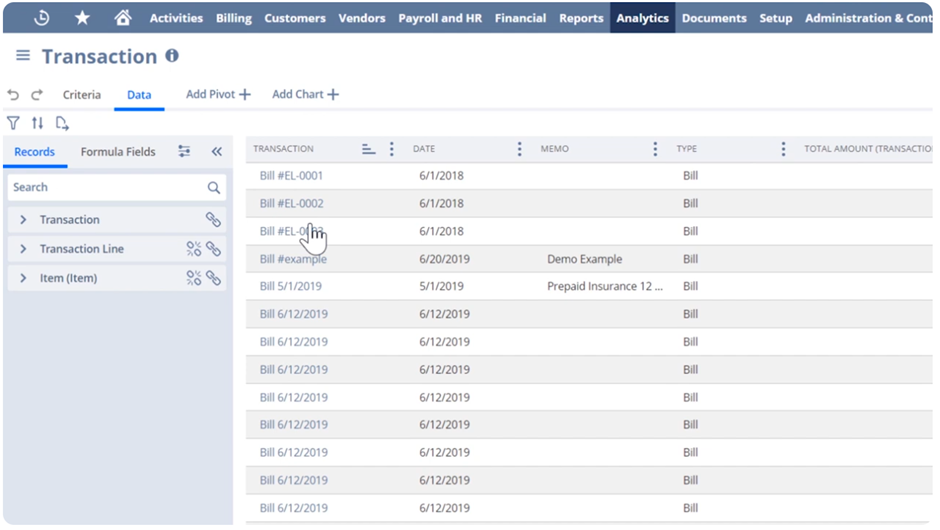Select the 'Prepaid Insurance 12 ...' memo cell
940x530 pixels.
point(605,286)
